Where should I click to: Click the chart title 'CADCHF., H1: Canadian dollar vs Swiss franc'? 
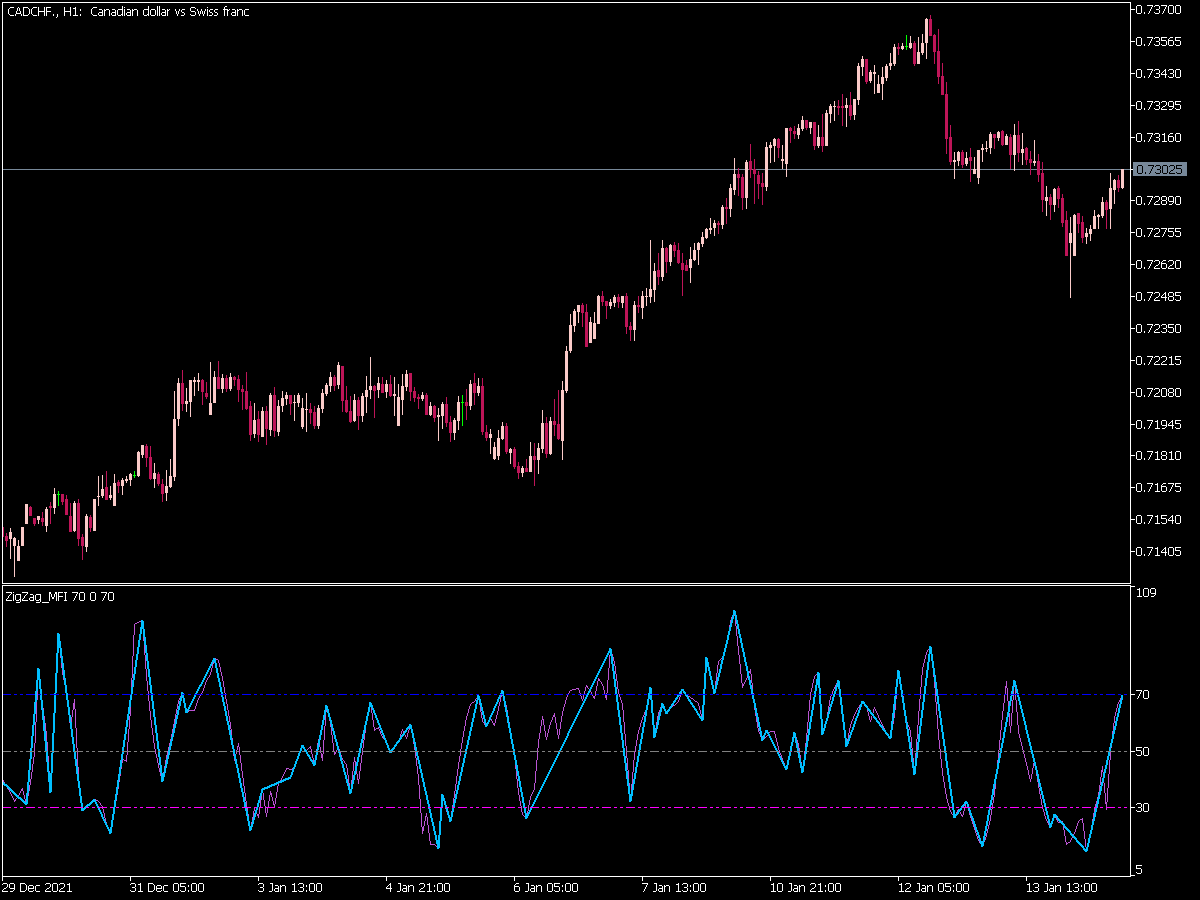pyautogui.click(x=128, y=12)
